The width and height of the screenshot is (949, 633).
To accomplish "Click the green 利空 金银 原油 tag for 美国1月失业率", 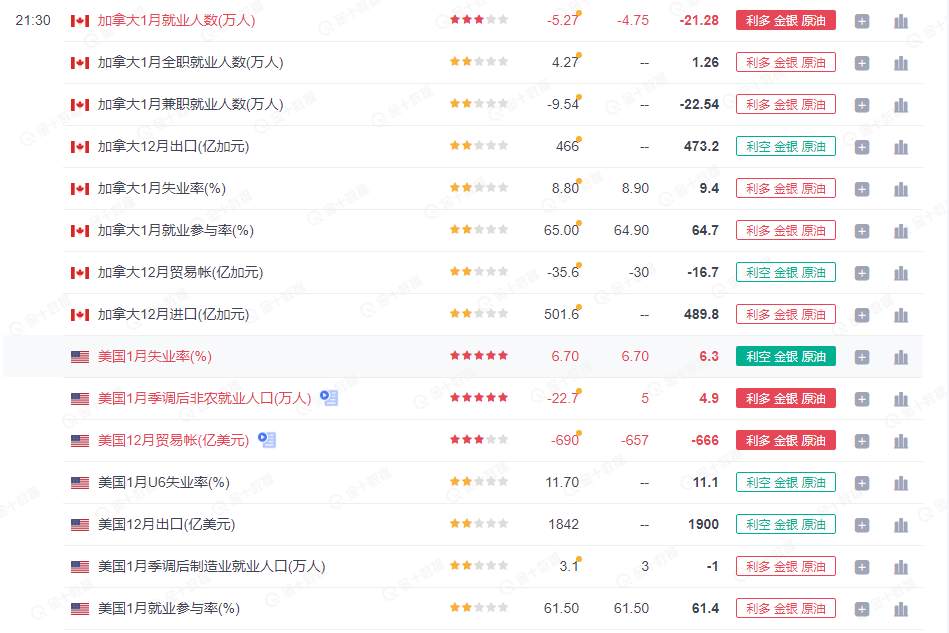I will 786,356.
